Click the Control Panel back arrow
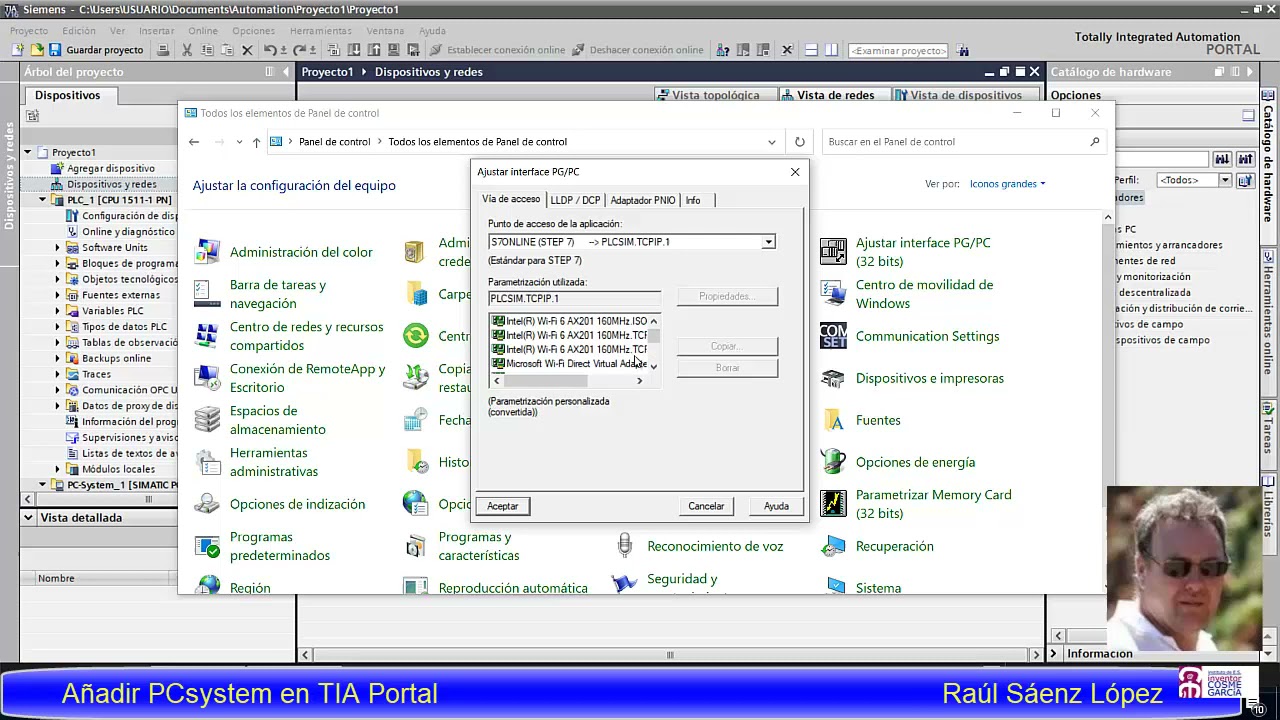This screenshot has width=1280, height=720. click(194, 142)
